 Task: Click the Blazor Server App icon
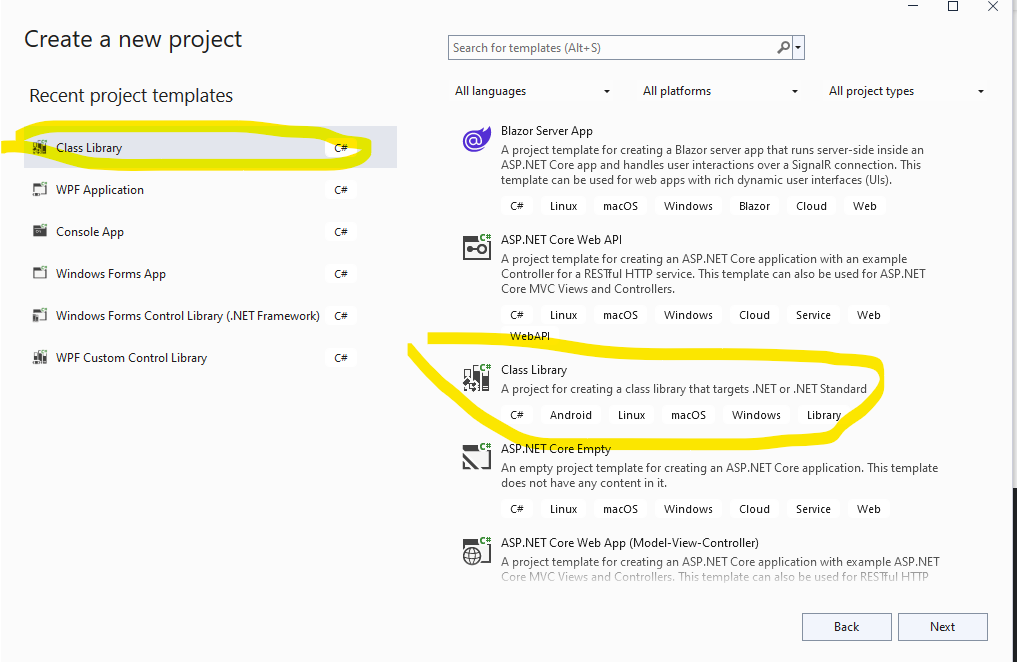477,139
